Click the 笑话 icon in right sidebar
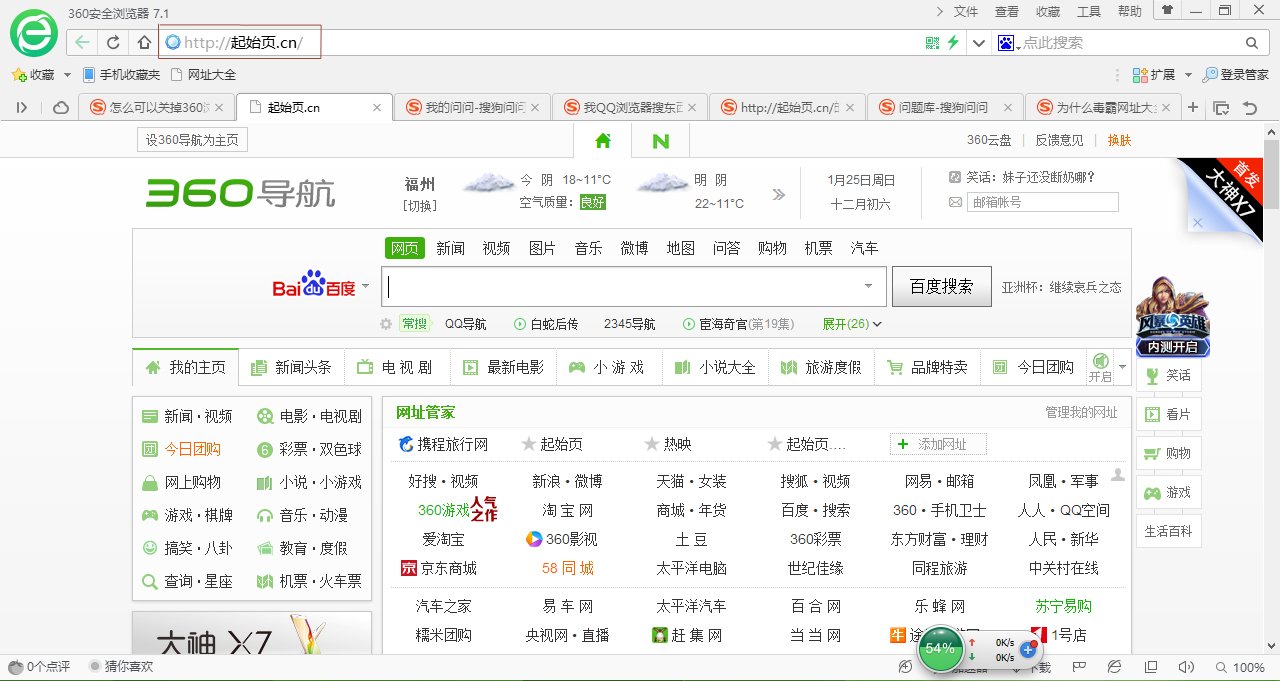1280x681 pixels. (x=1168, y=374)
